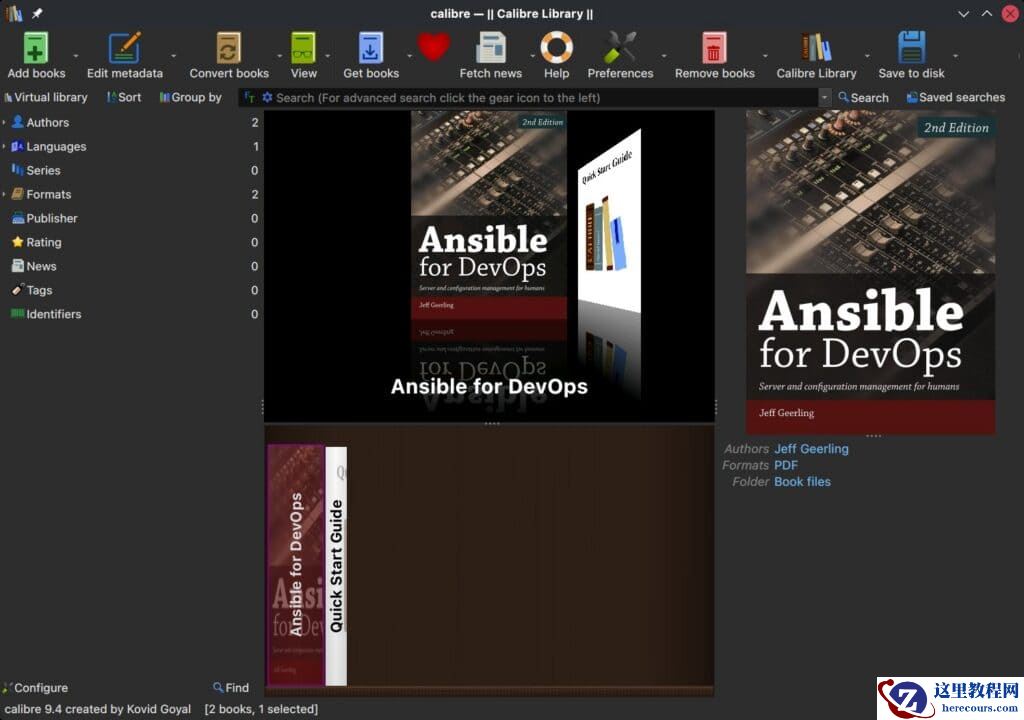Viewport: 1024px width, 720px height.
Task: Open Get books dropdown arrow
Action: click(409, 56)
